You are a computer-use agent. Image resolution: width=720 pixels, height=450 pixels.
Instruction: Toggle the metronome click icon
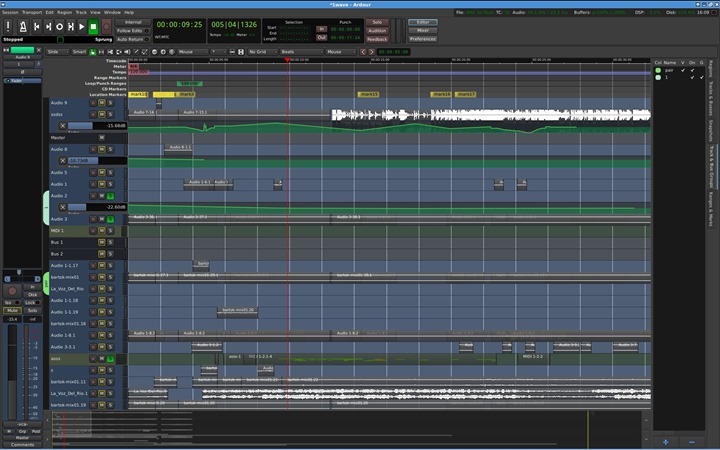pos(23,26)
